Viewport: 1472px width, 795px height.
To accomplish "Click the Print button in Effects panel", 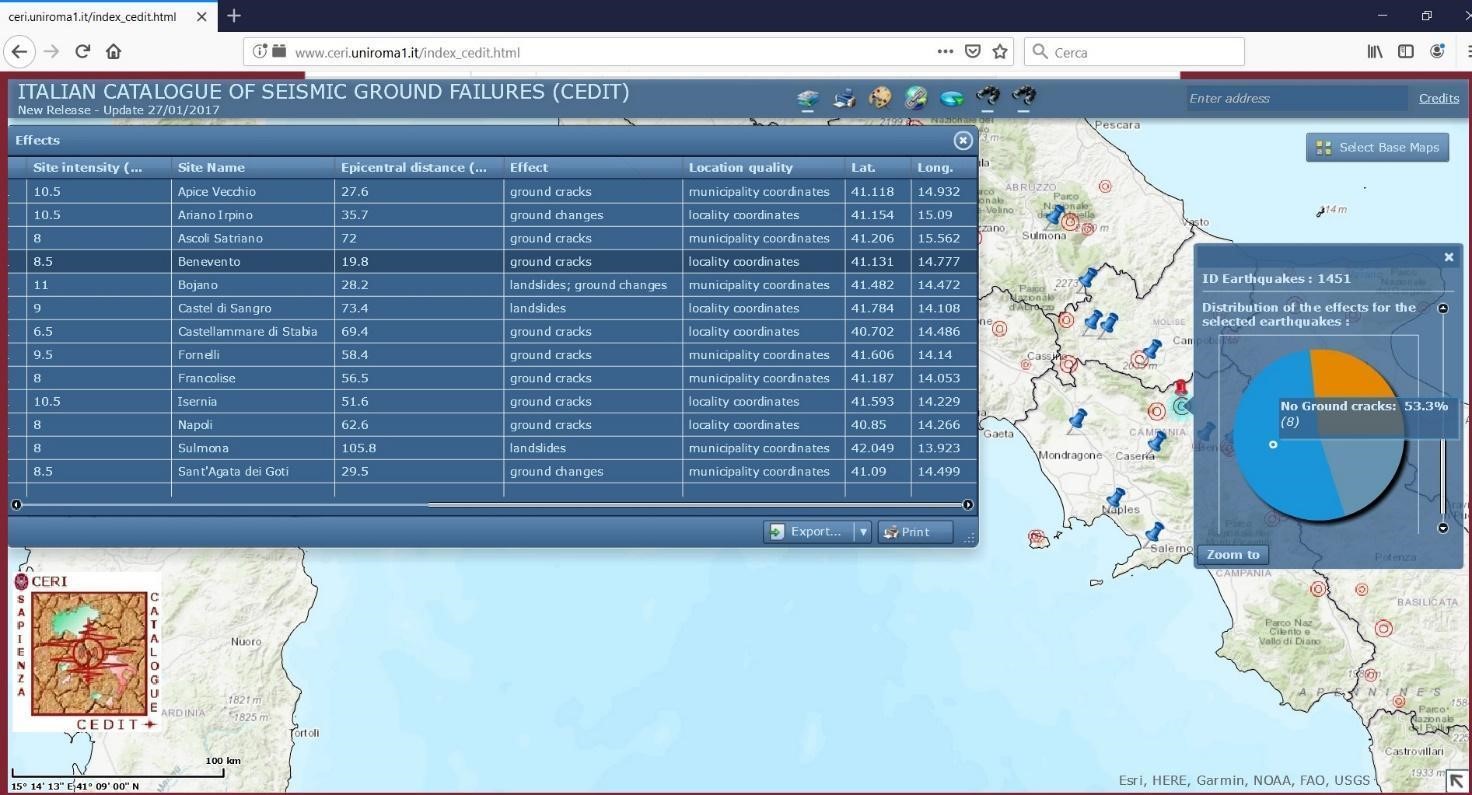I will [915, 532].
